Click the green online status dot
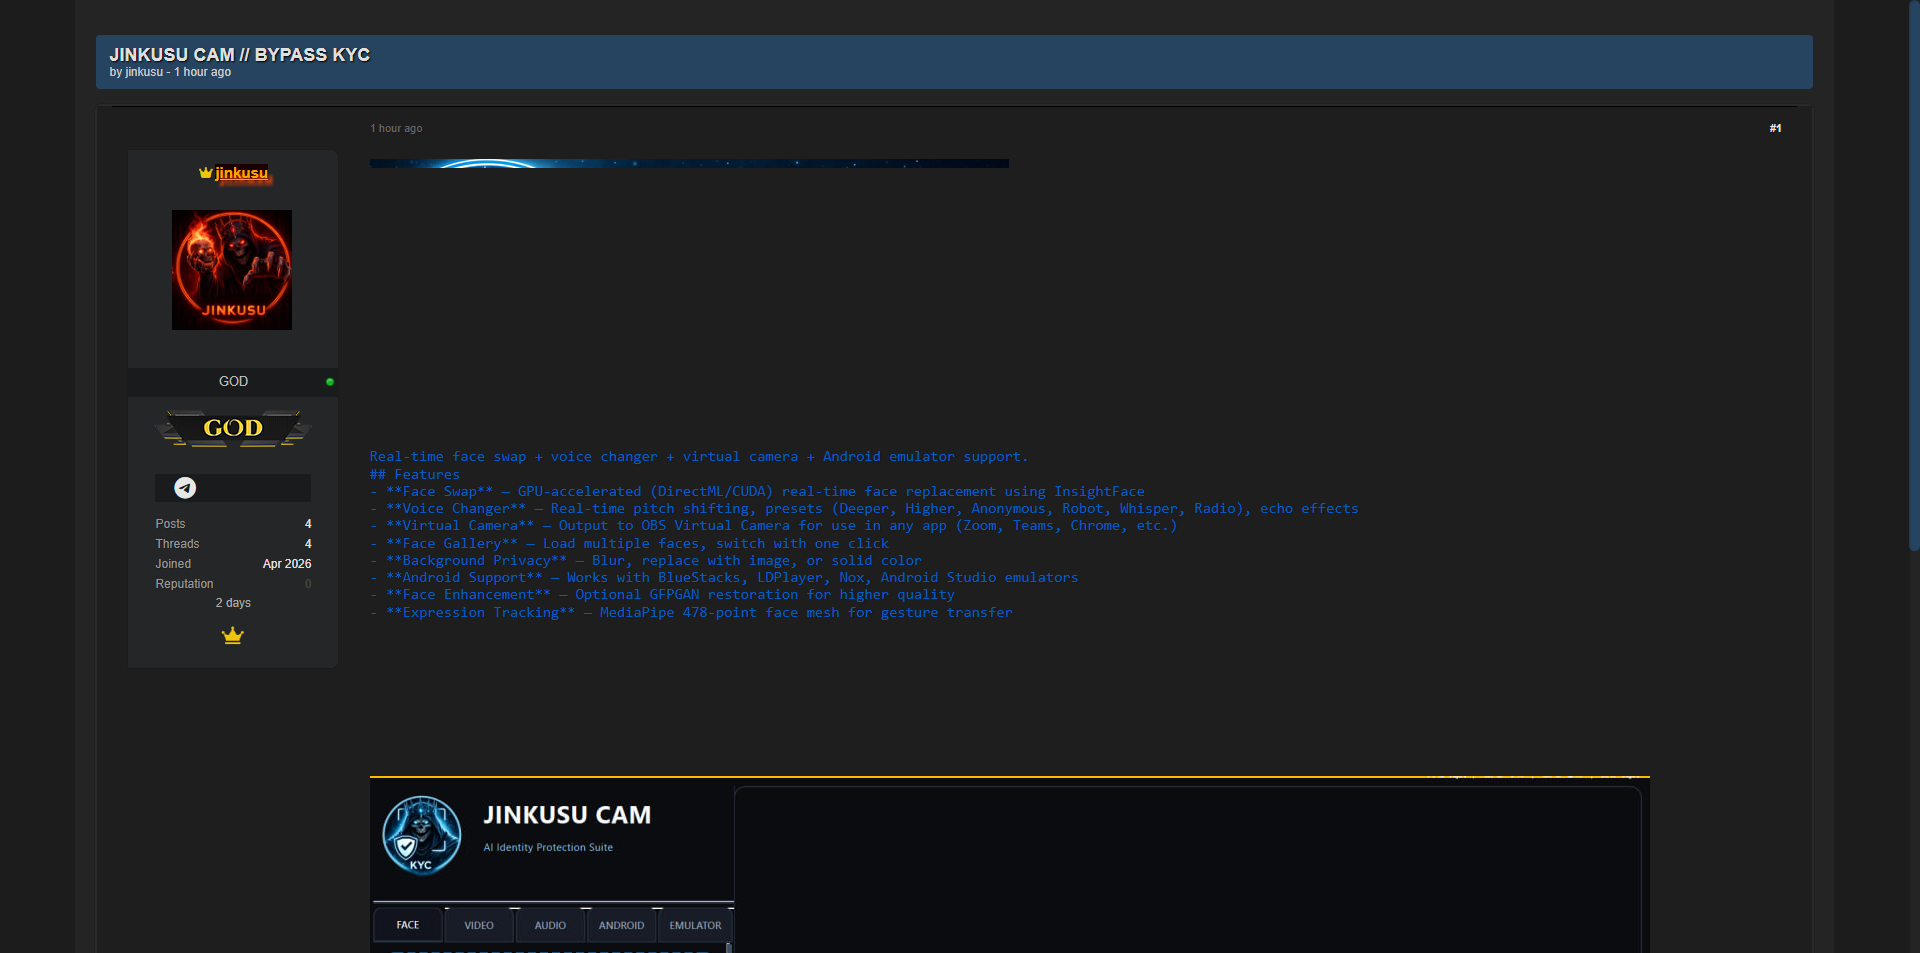 click(x=330, y=382)
